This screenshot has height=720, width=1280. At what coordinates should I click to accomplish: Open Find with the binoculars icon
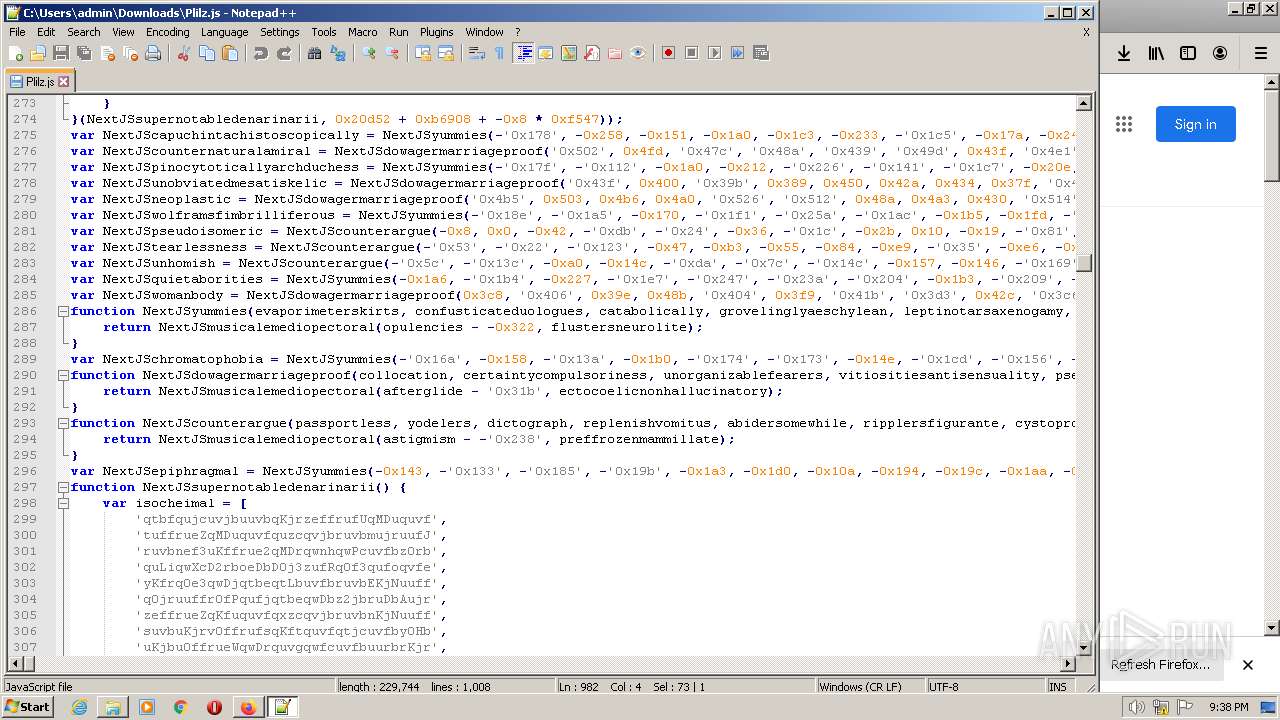point(314,53)
